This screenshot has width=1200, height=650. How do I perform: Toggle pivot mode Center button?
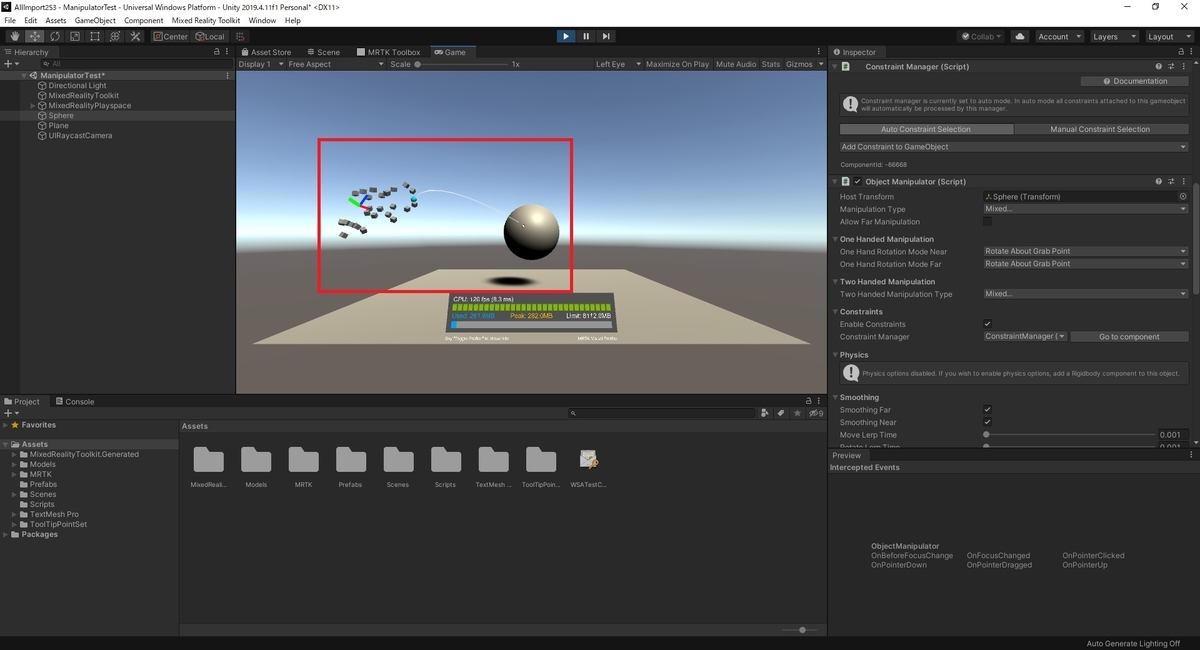tap(170, 36)
